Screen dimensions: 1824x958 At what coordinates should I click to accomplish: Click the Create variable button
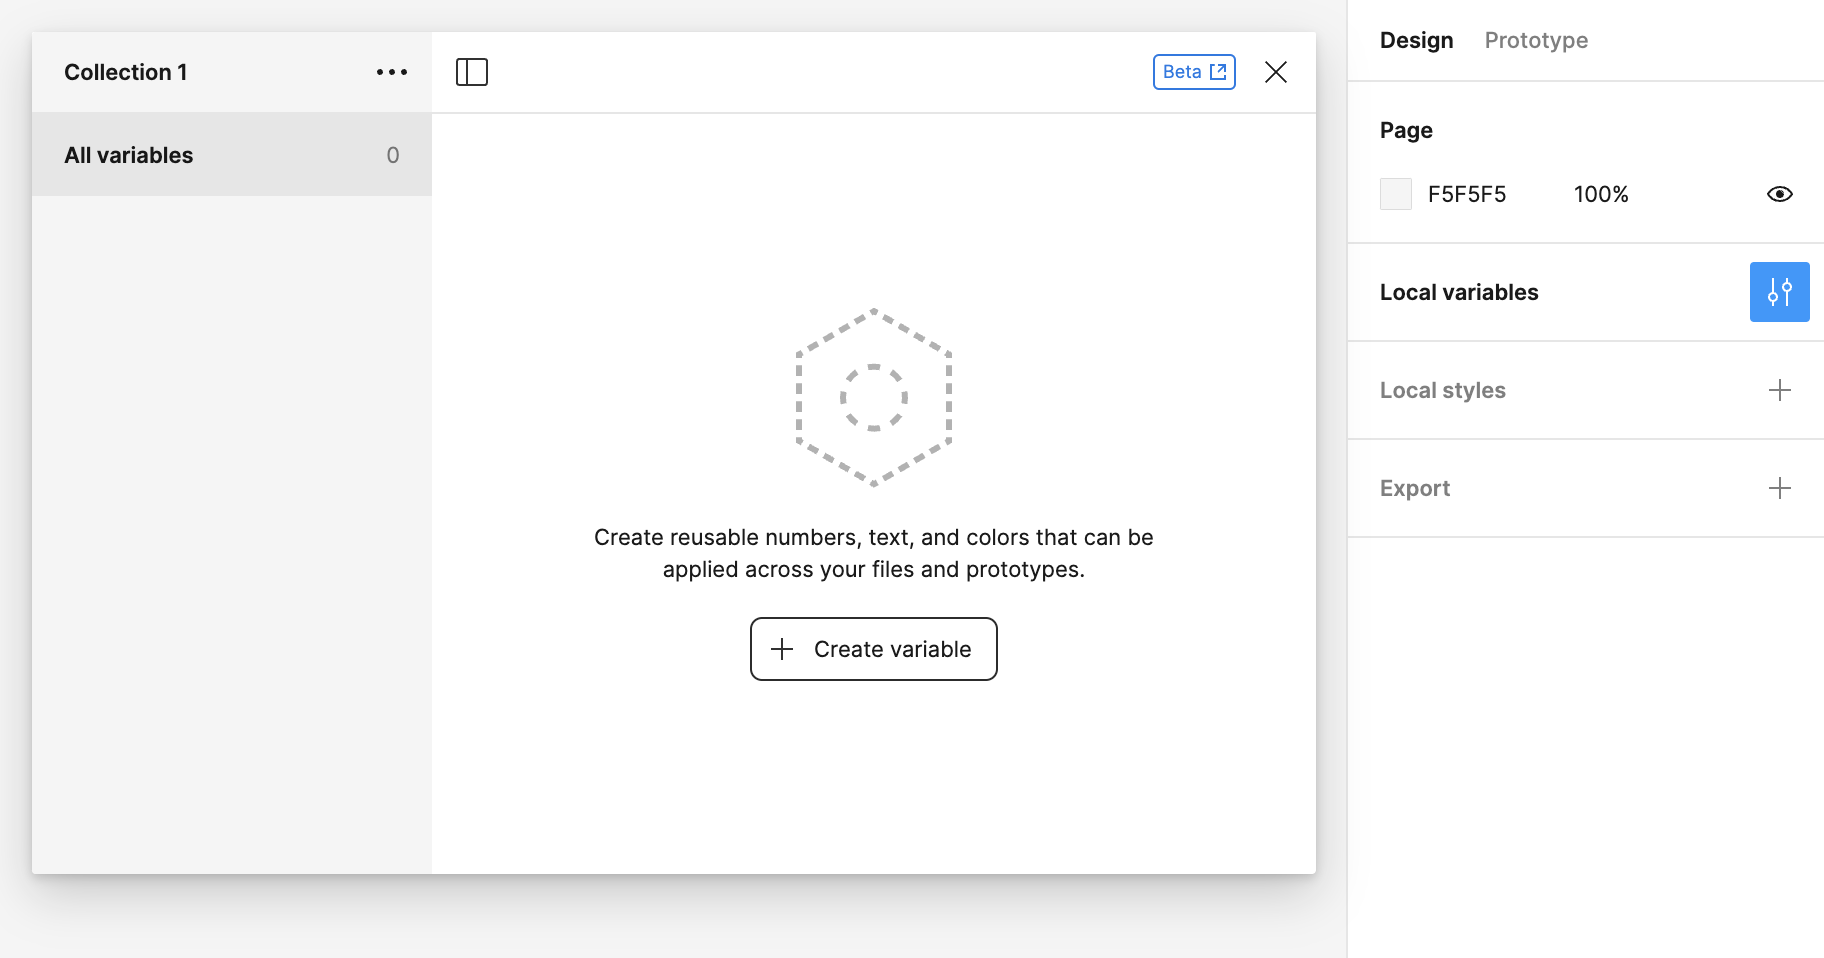(873, 649)
